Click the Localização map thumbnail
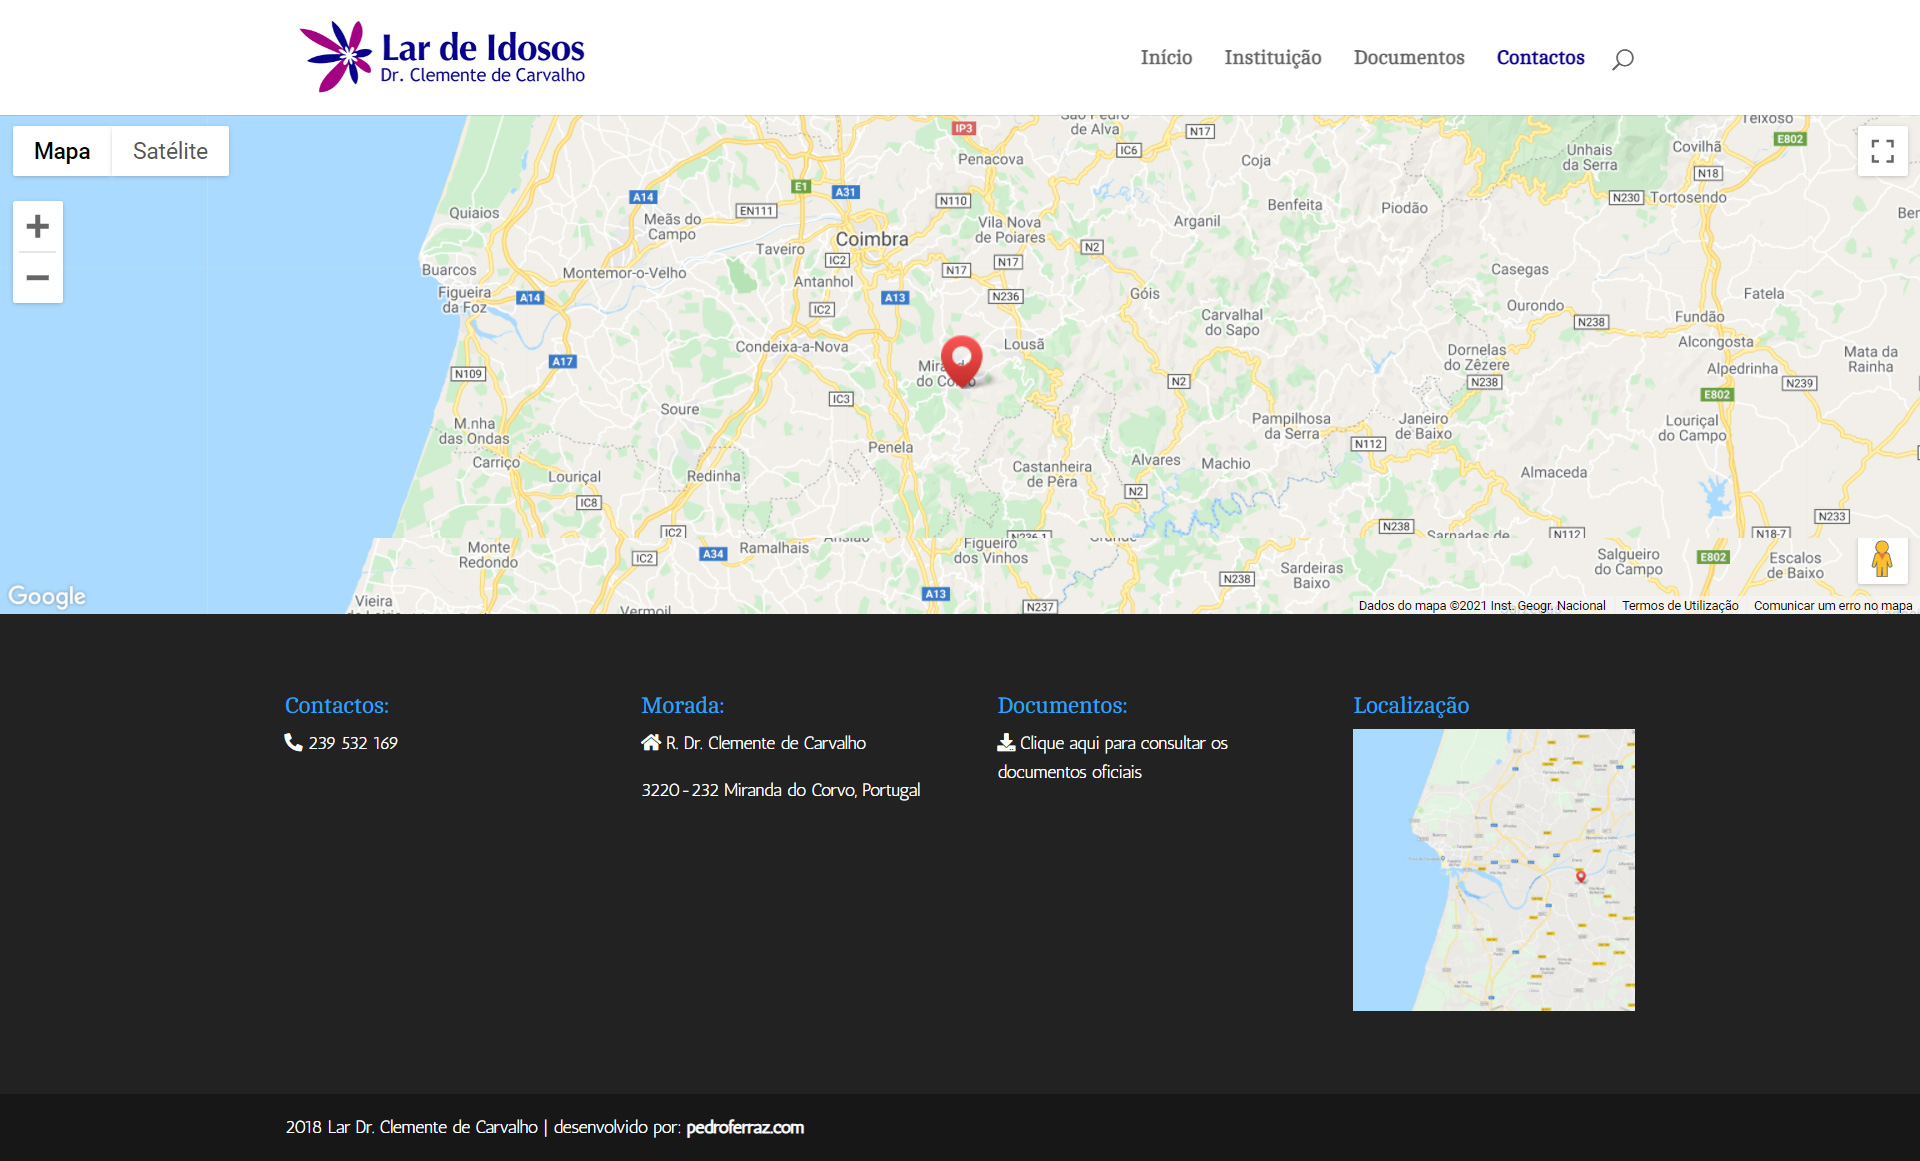The height and width of the screenshot is (1161, 1920). coord(1493,869)
